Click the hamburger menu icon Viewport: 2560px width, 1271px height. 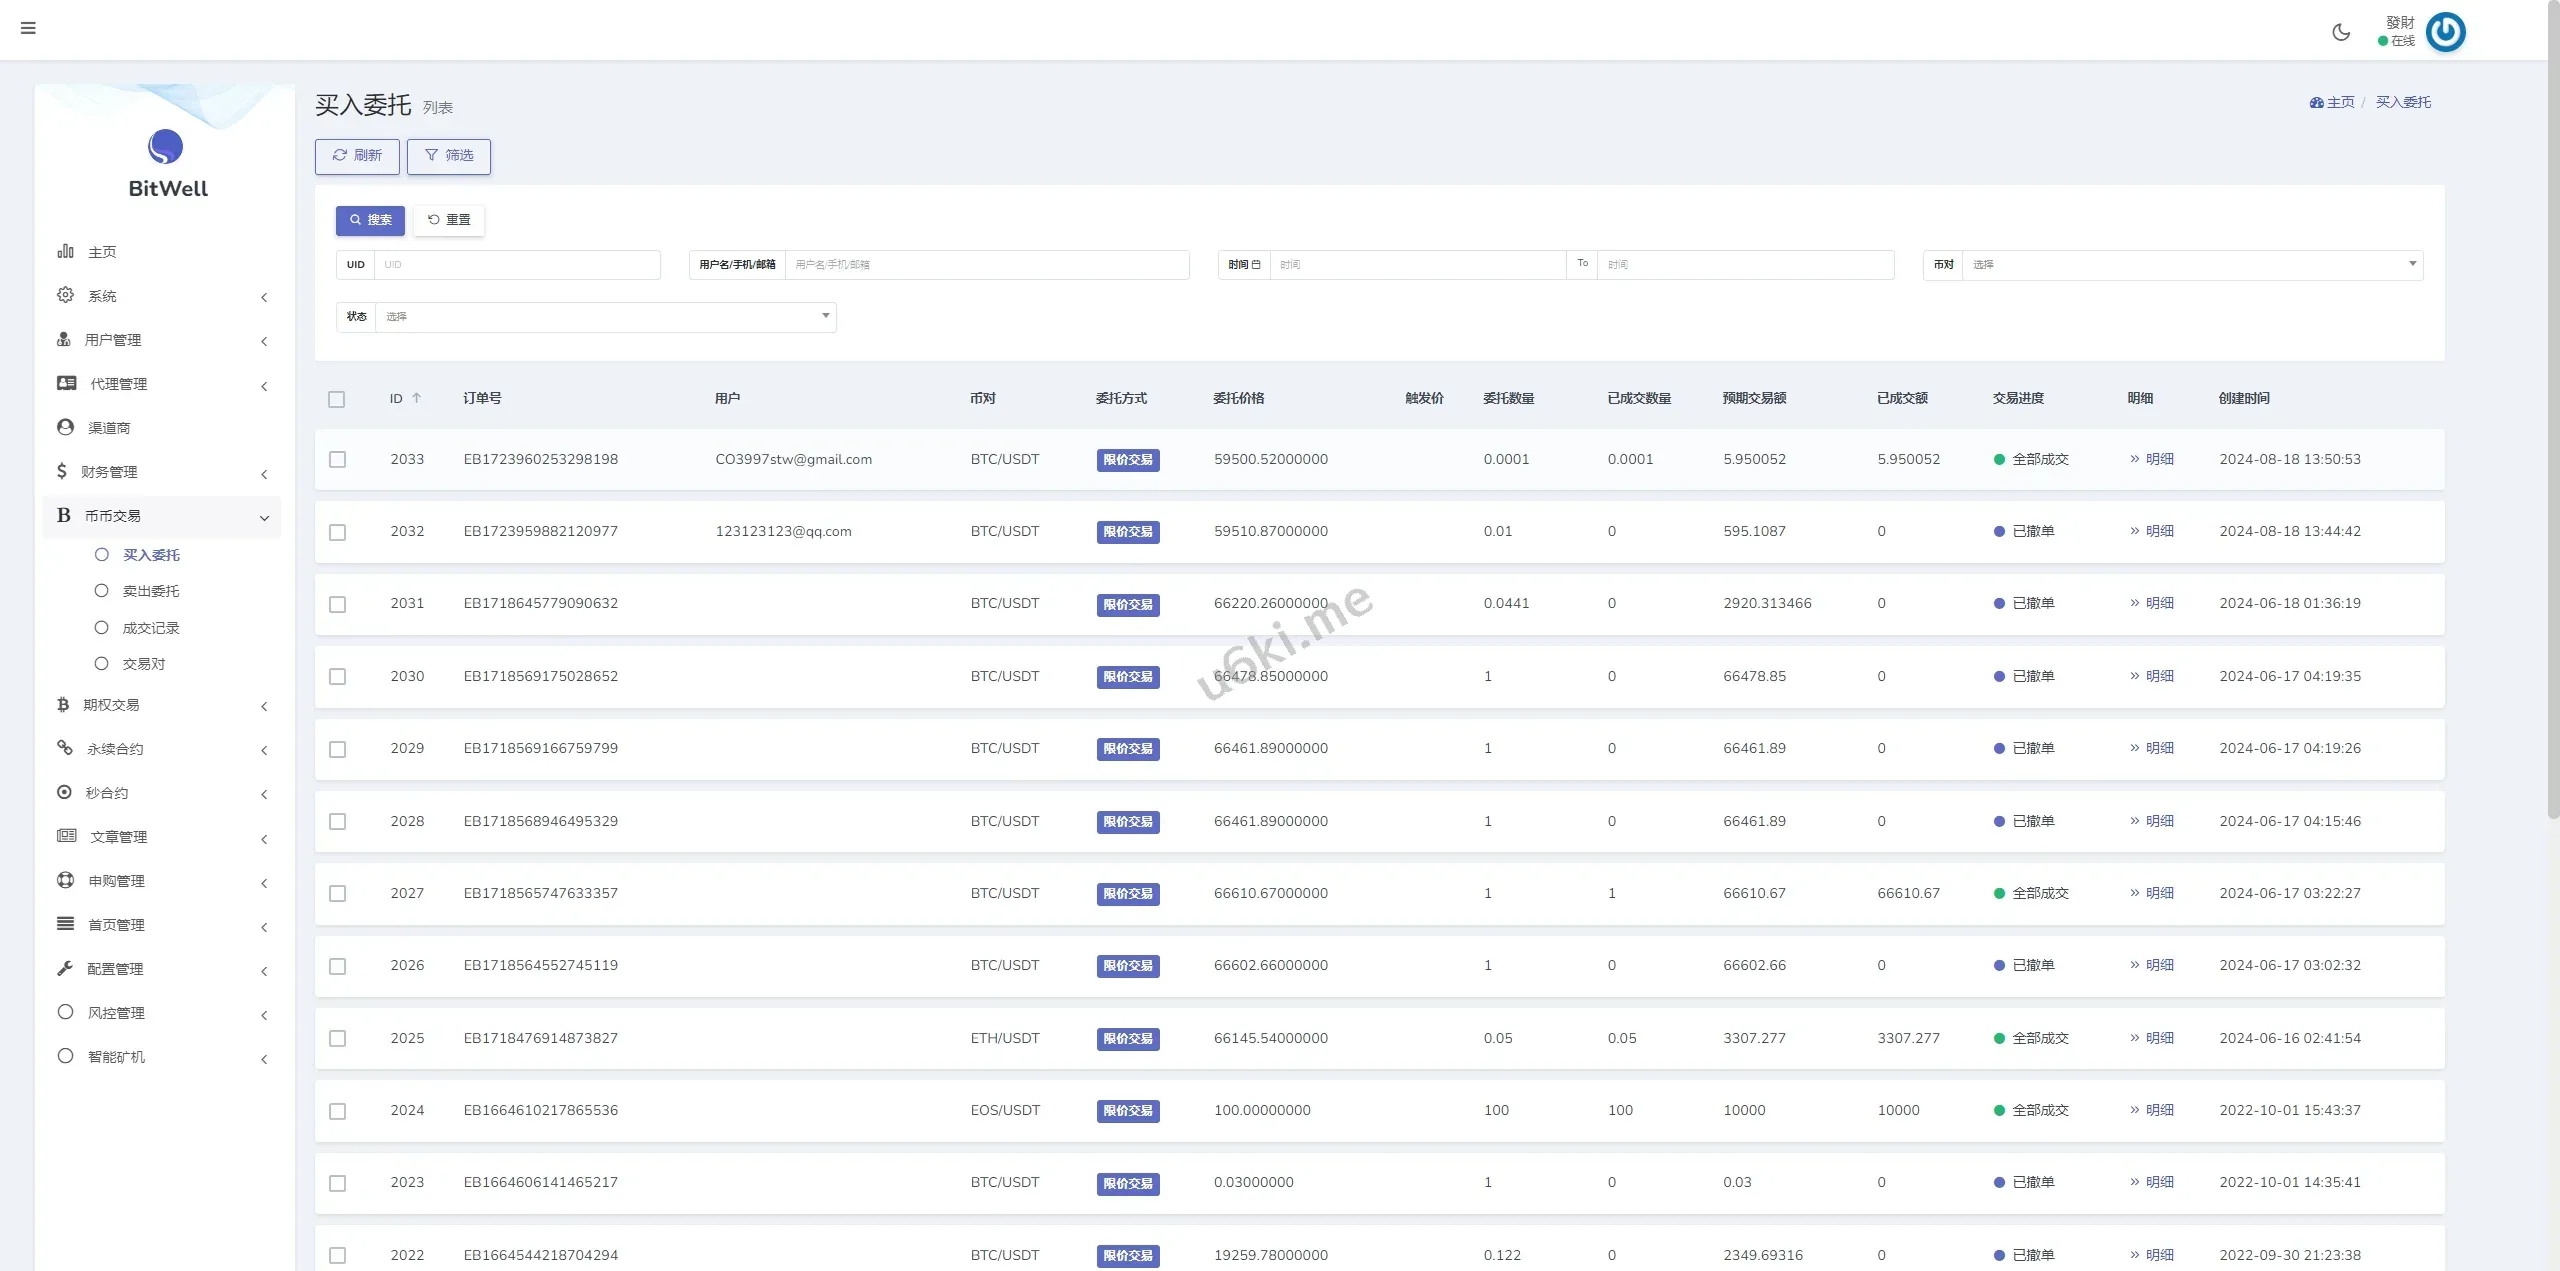(x=28, y=28)
